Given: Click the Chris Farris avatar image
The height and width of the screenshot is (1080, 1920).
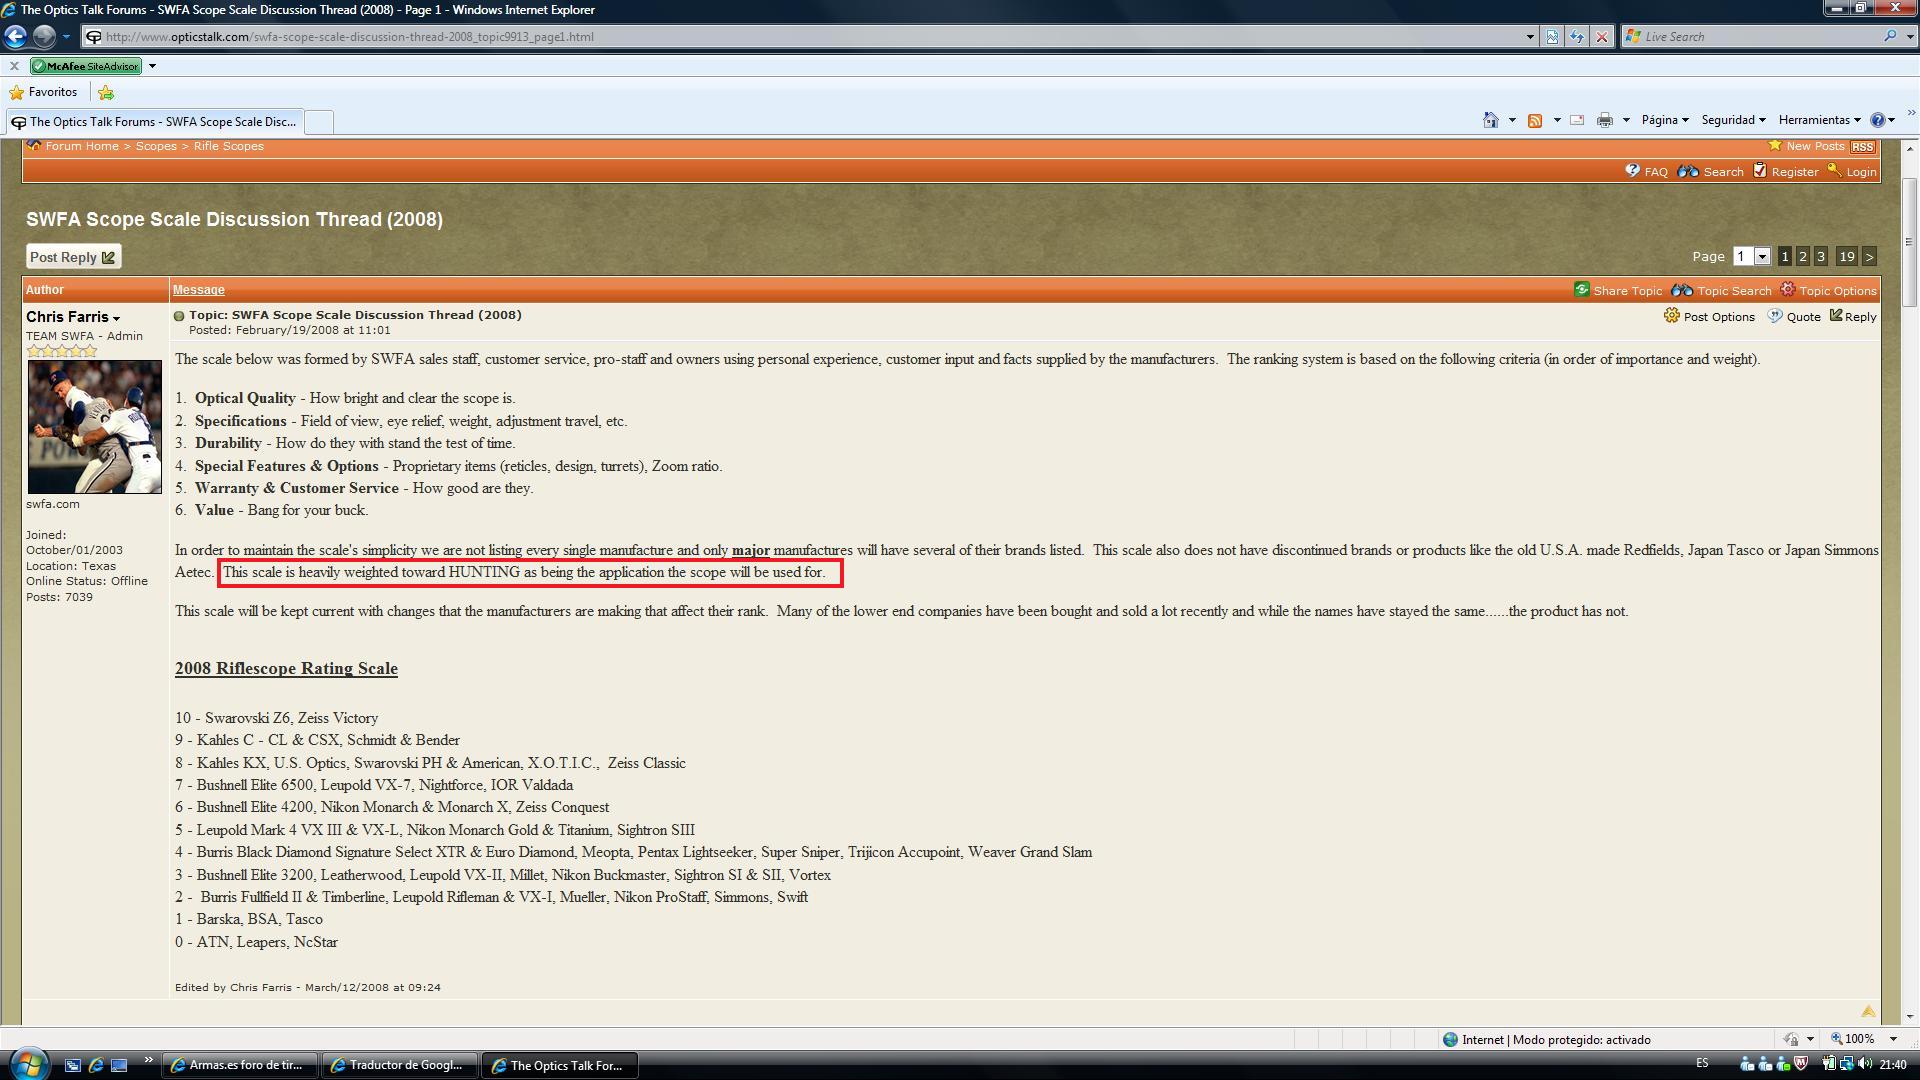Looking at the screenshot, I should 94,427.
